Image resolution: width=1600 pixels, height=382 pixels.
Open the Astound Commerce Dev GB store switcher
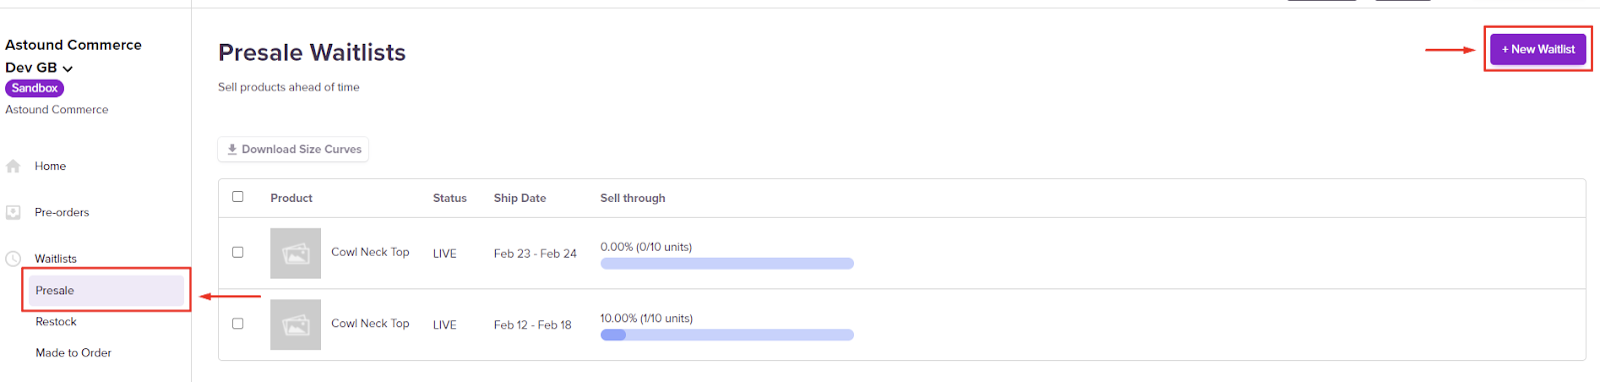[73, 56]
